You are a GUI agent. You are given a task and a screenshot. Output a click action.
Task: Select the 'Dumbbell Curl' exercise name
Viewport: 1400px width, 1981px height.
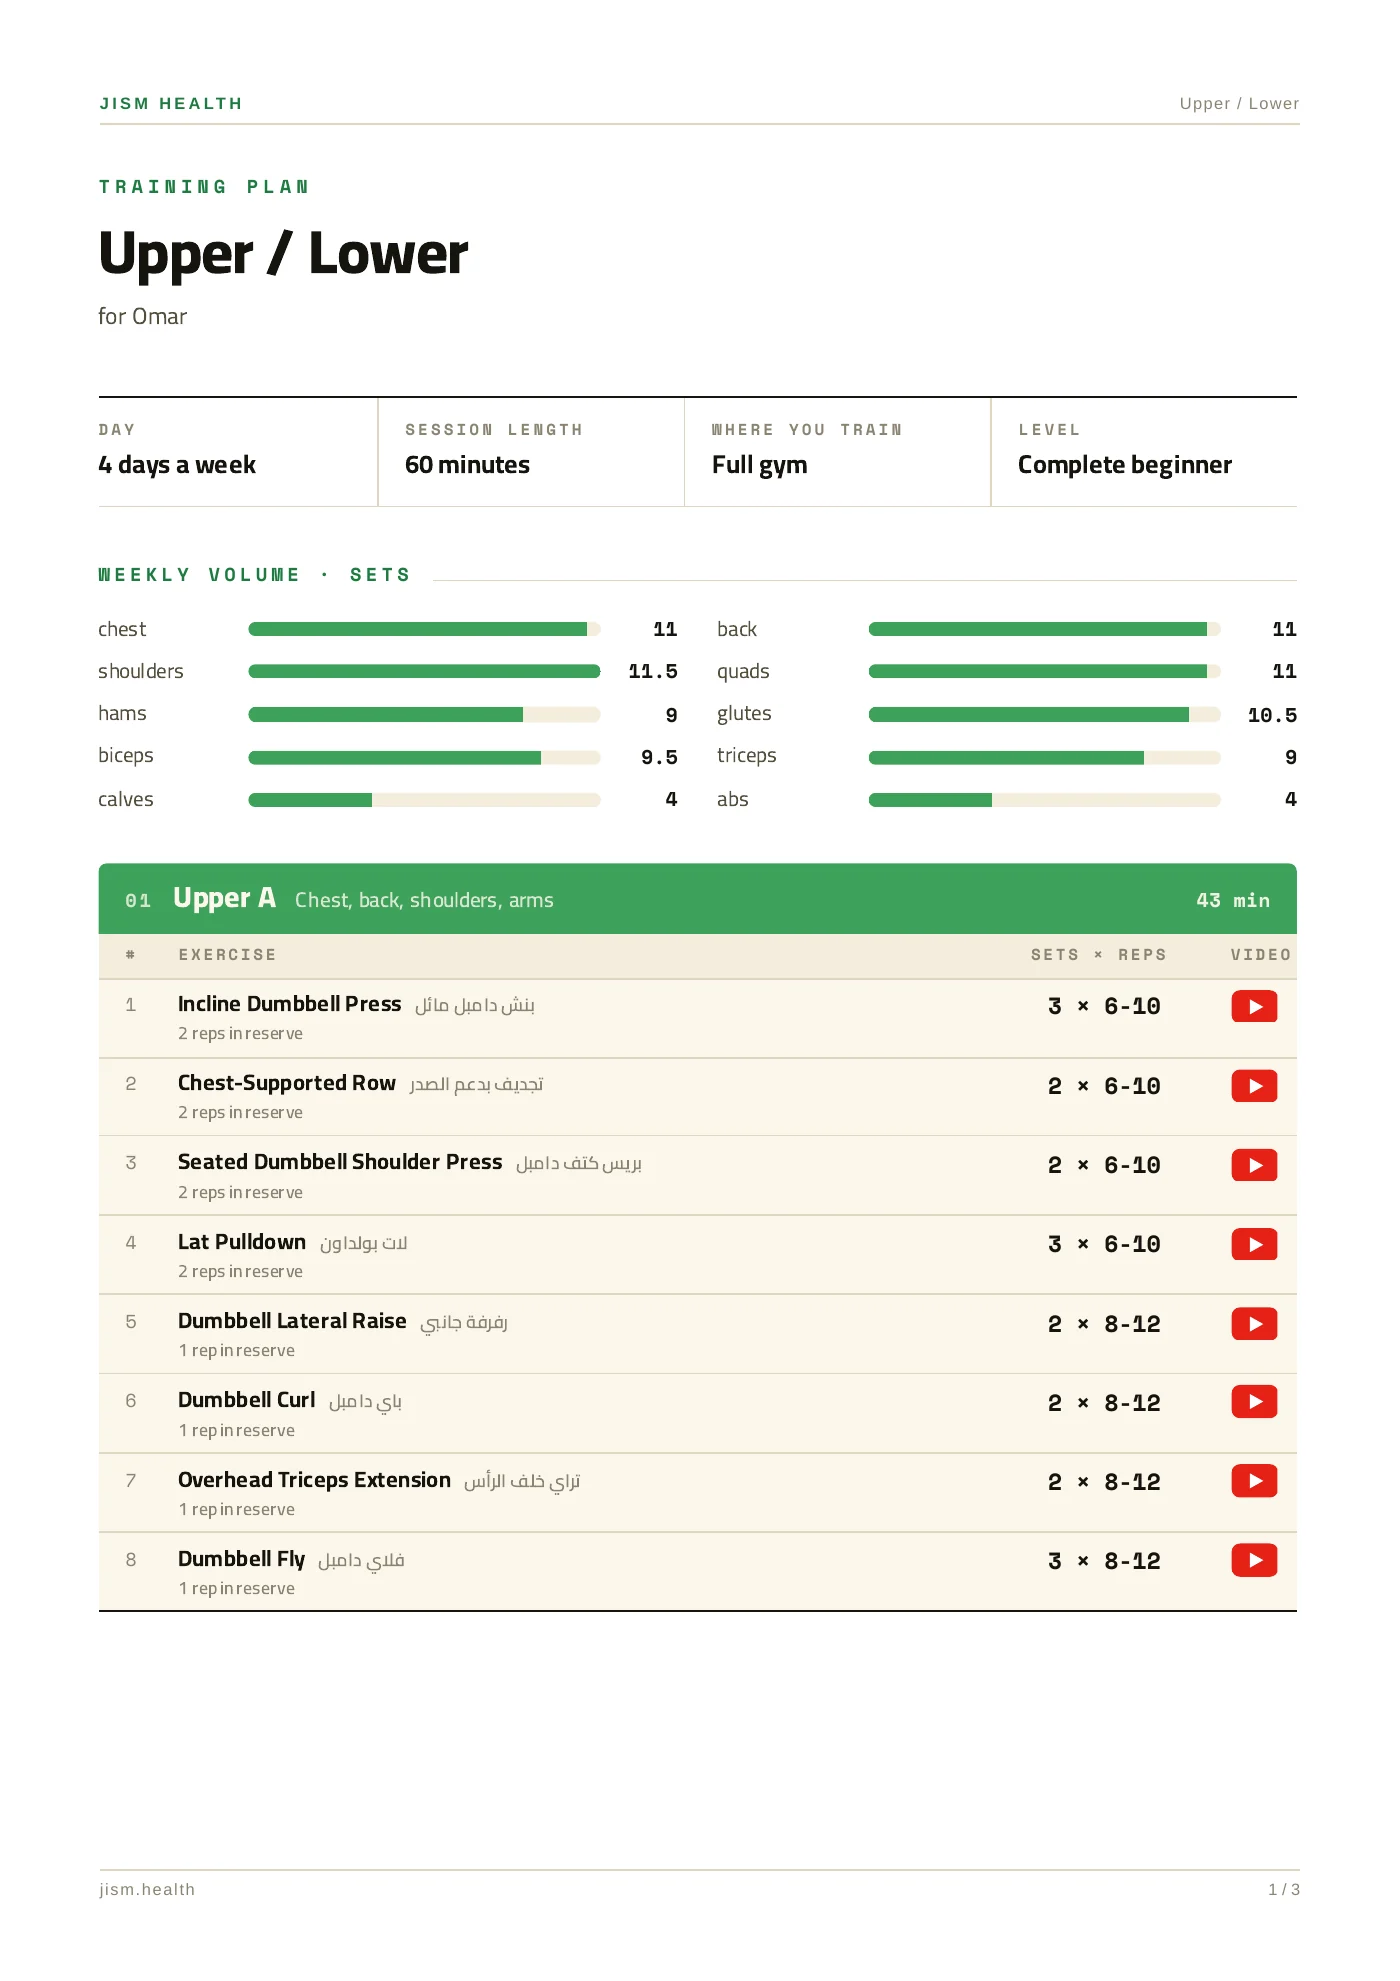(x=246, y=1400)
